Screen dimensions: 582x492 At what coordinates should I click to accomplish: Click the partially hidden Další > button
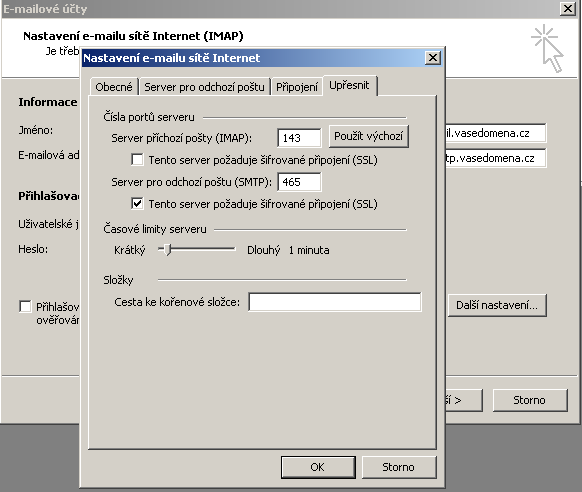[x=464, y=400]
